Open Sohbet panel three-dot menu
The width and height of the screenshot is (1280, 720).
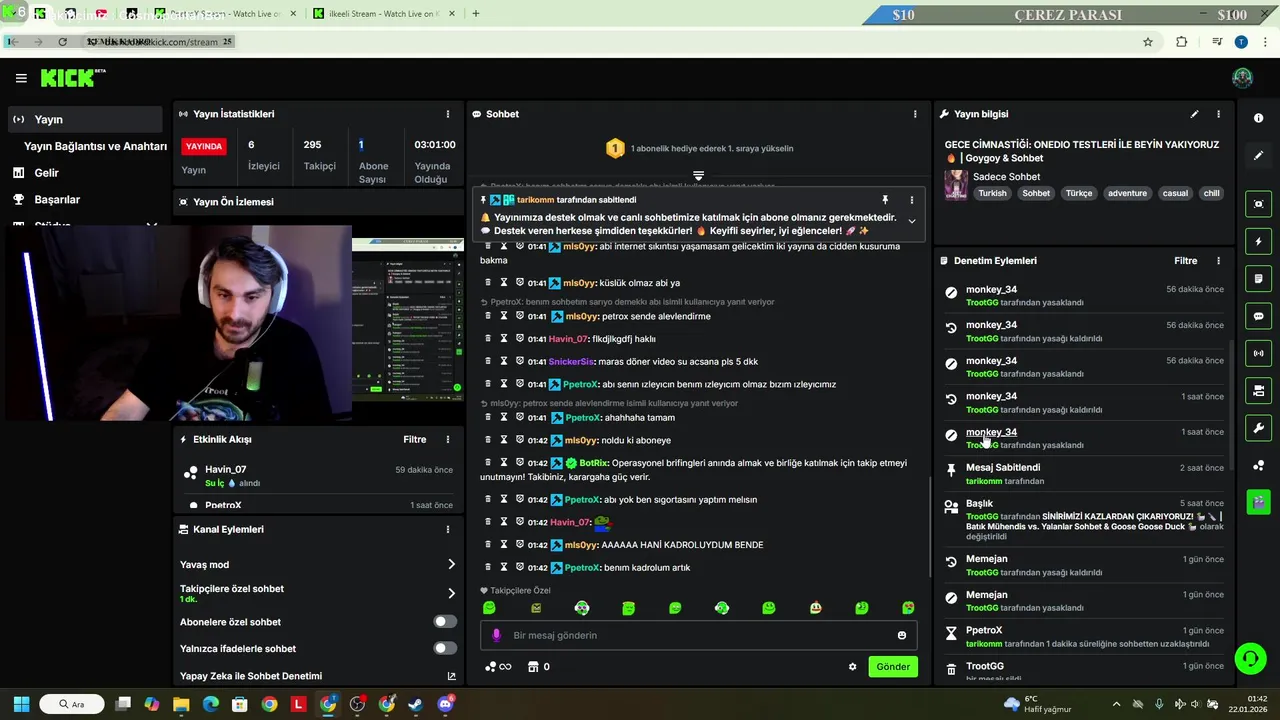click(x=915, y=114)
